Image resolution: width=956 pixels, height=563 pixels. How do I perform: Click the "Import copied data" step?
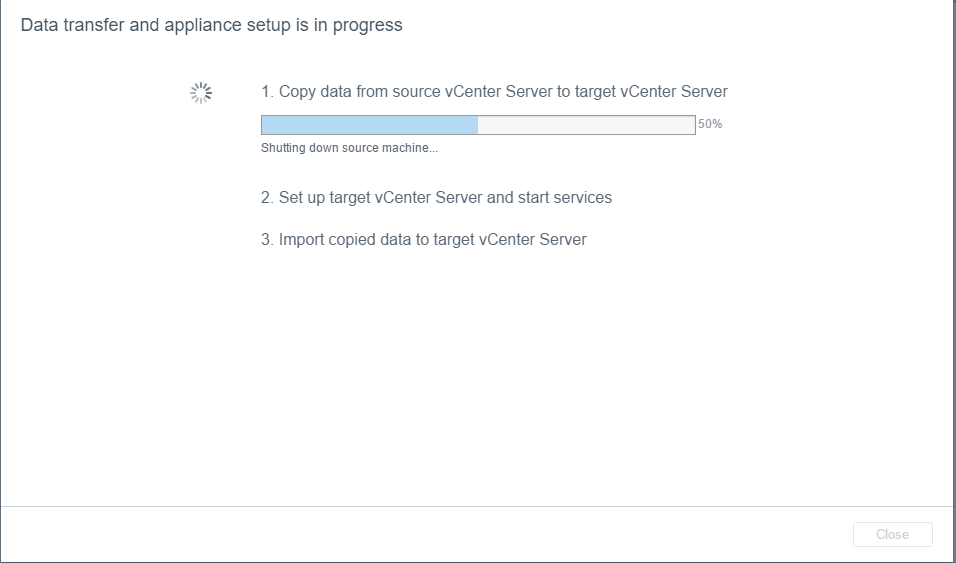tap(424, 240)
